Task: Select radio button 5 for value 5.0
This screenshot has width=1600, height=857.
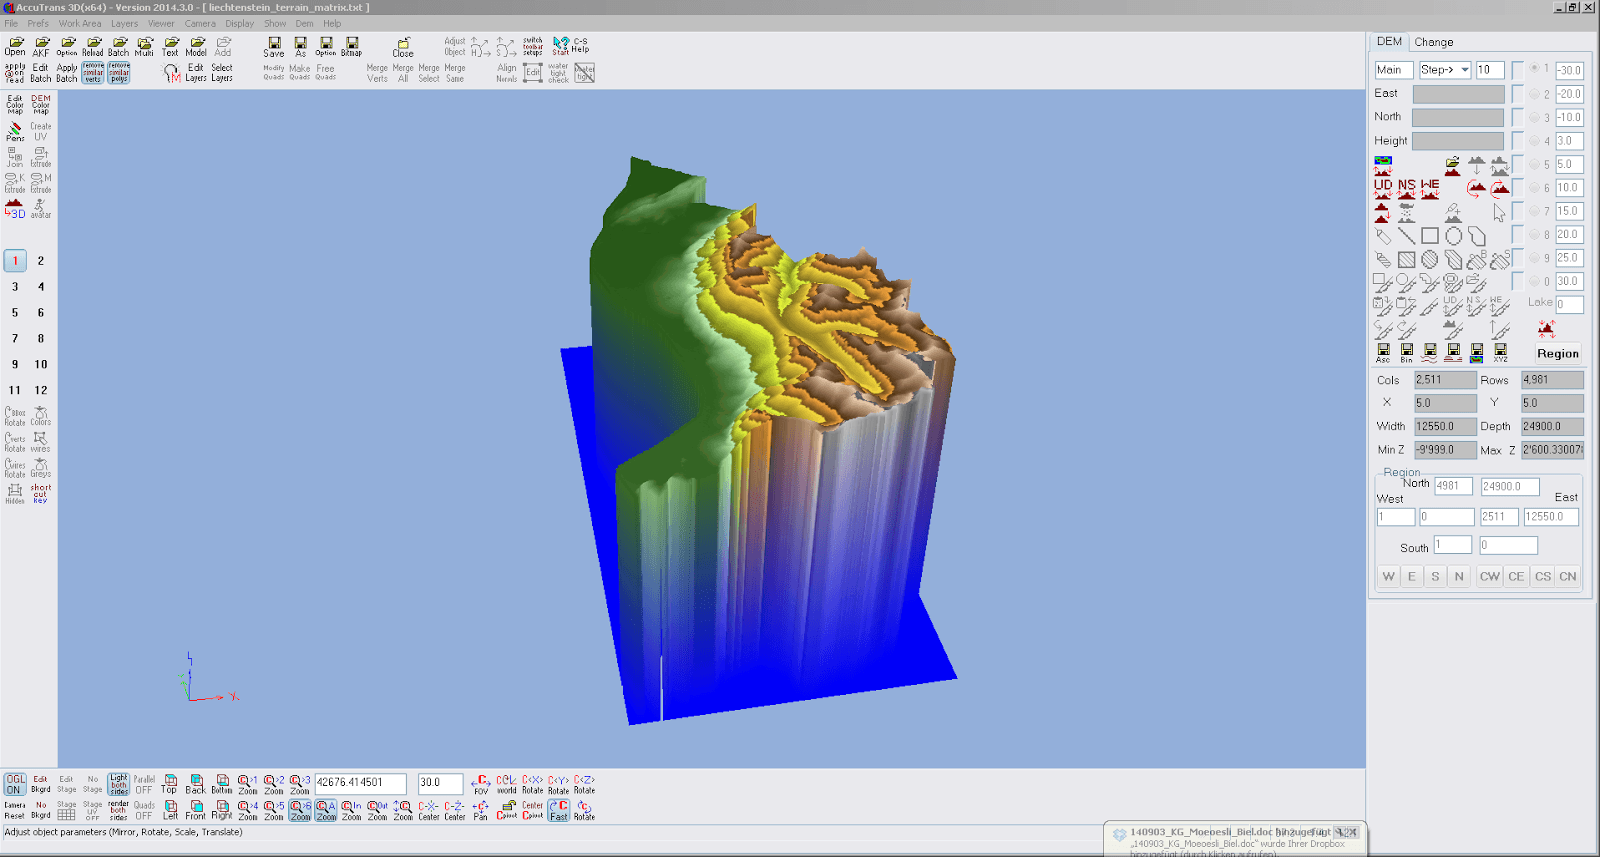Action: click(1534, 164)
